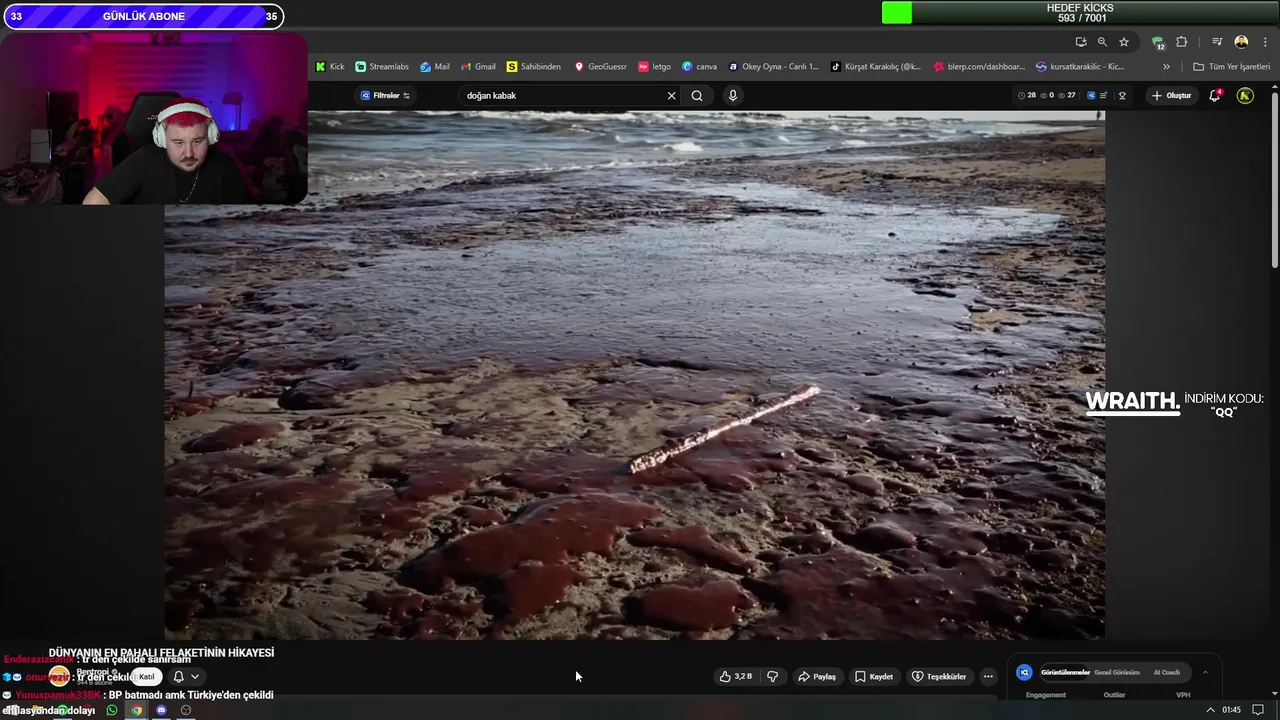The image size is (1280, 720).
Task: Clear the search text with the X
Action: pos(671,95)
